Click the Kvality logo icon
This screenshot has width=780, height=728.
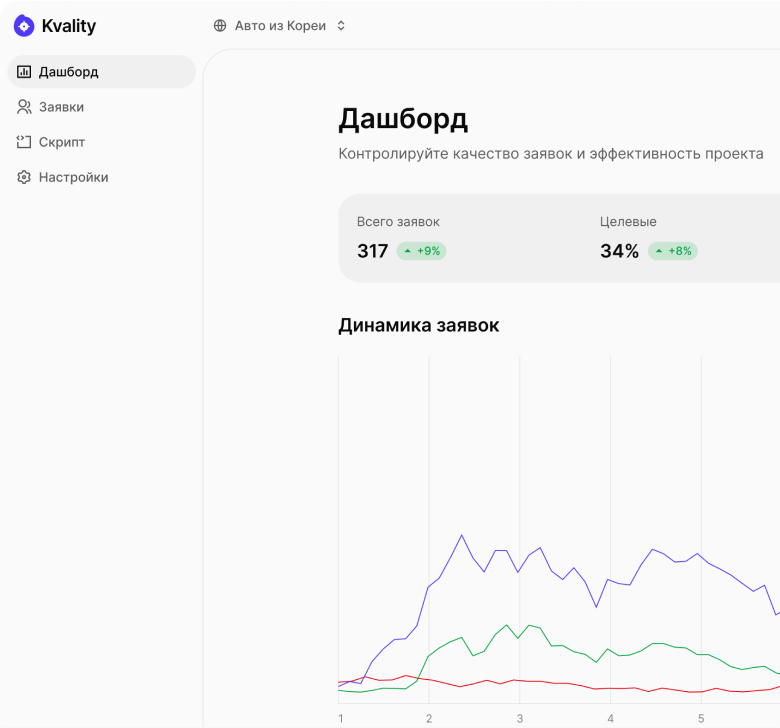[24, 26]
